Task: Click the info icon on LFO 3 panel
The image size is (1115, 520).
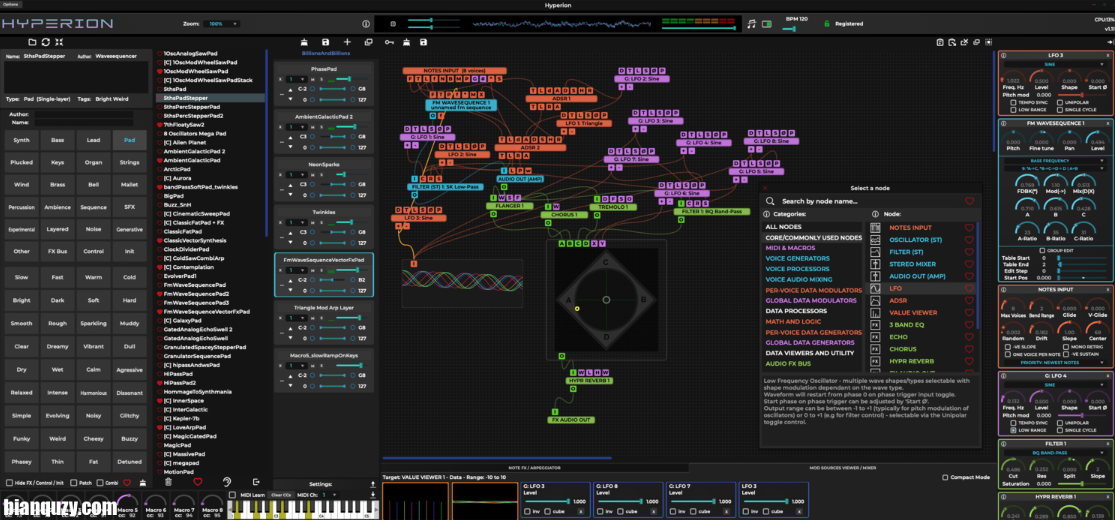Action: pyautogui.click(x=1003, y=55)
